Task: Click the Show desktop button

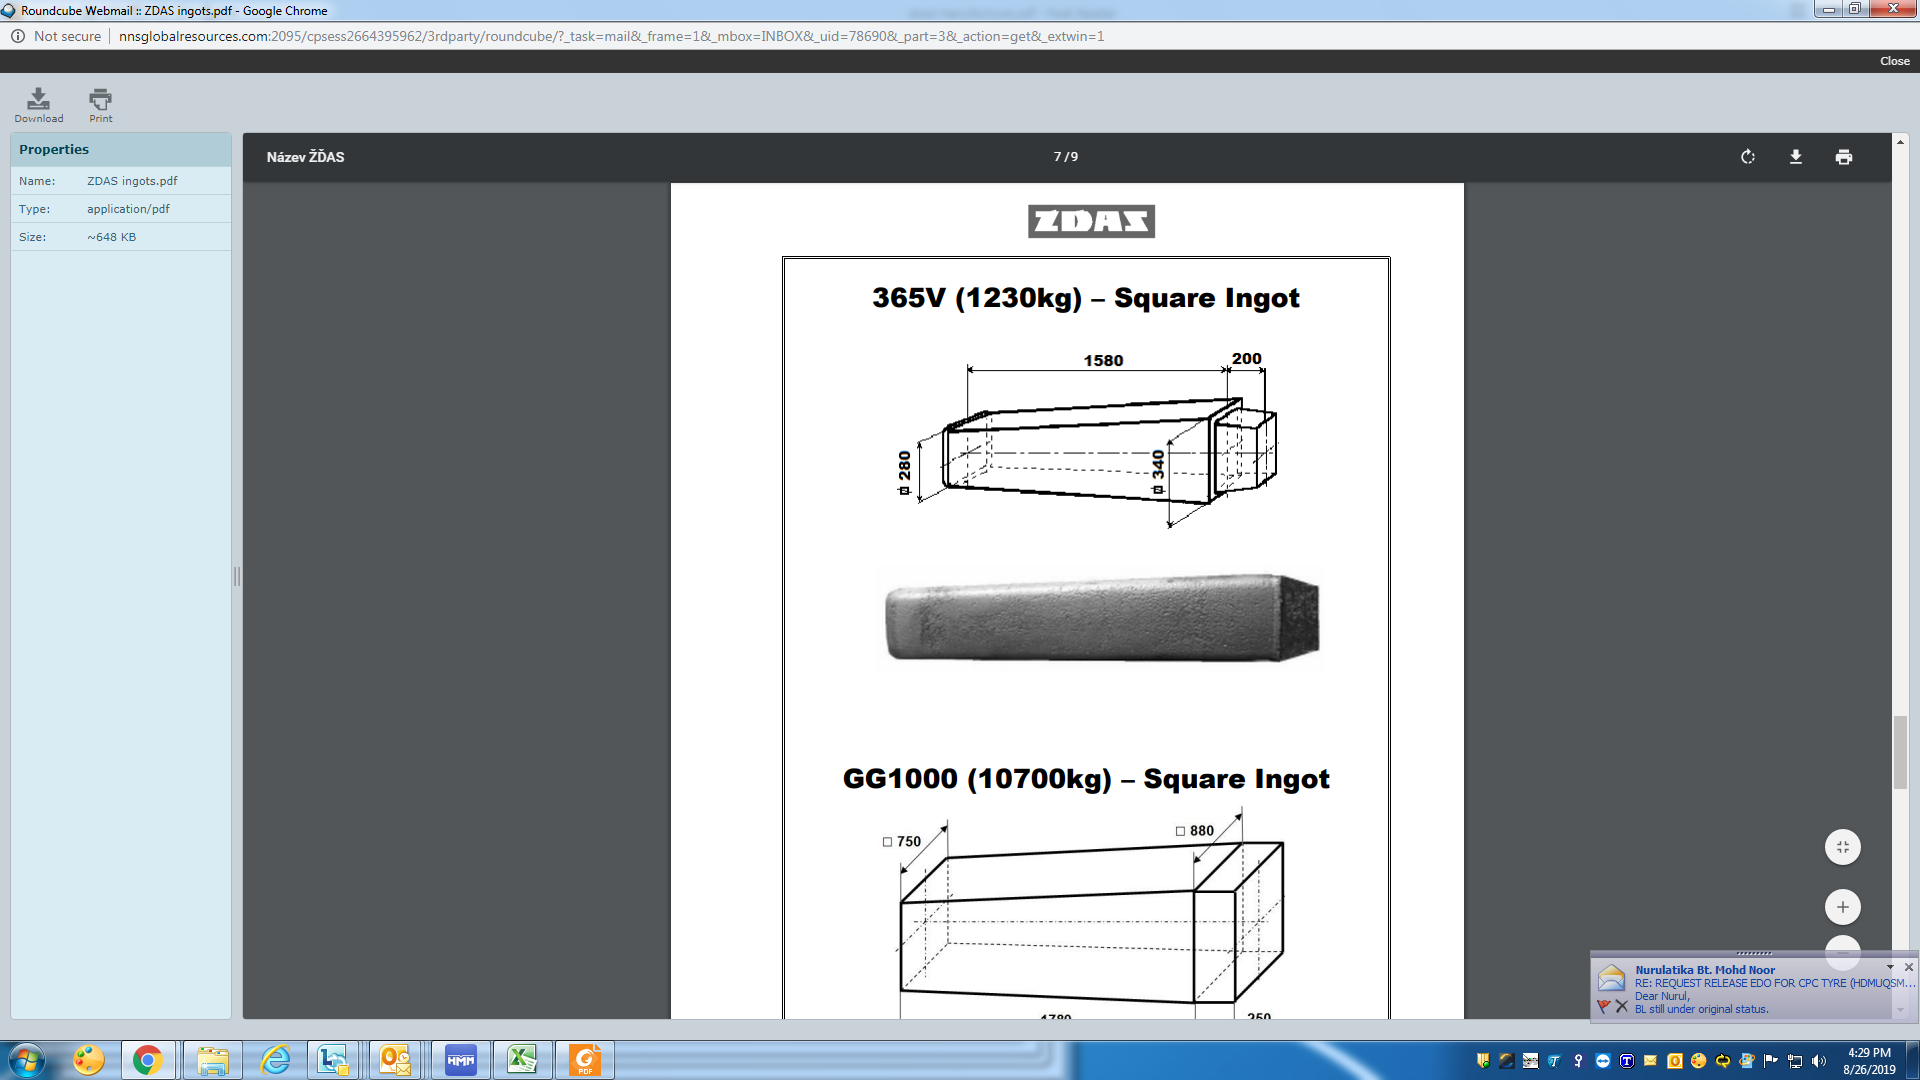Action: (x=1912, y=1060)
